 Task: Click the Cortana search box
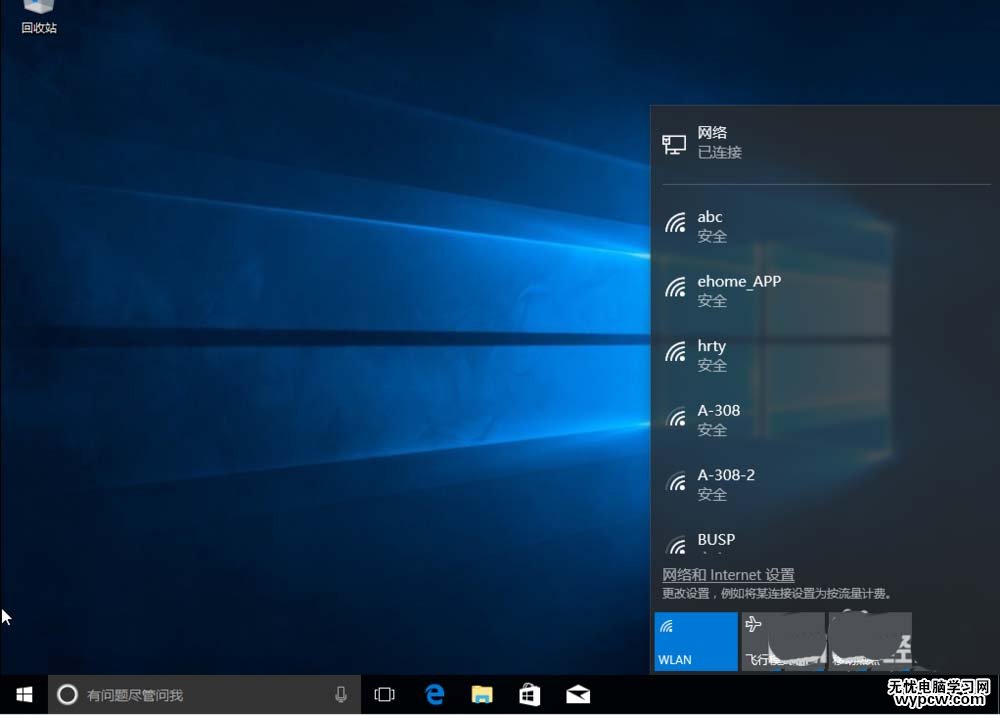click(x=204, y=695)
